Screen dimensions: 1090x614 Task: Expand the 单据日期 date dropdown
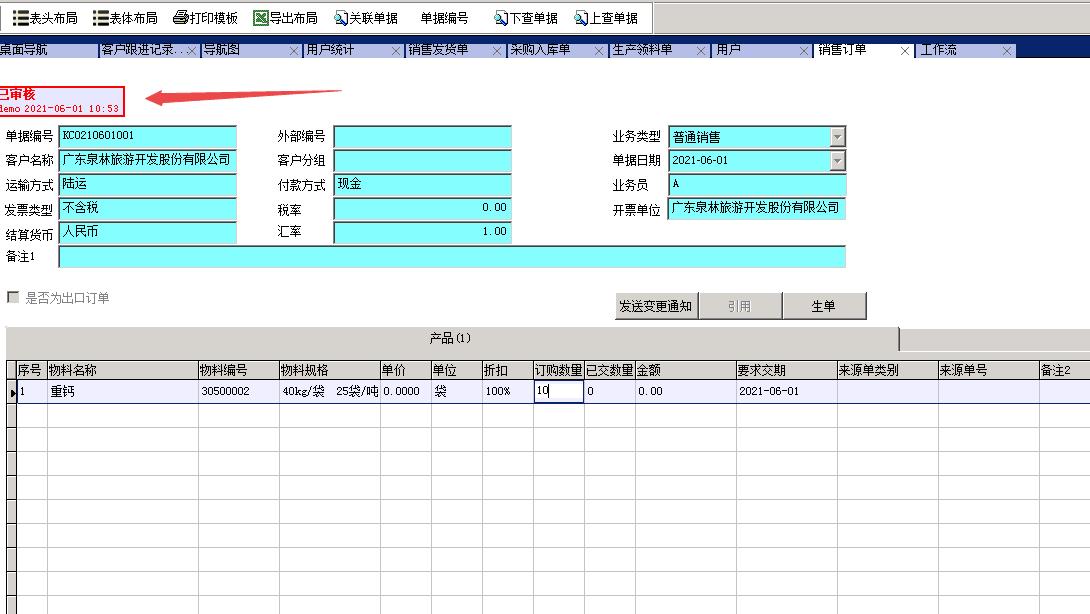[836, 160]
